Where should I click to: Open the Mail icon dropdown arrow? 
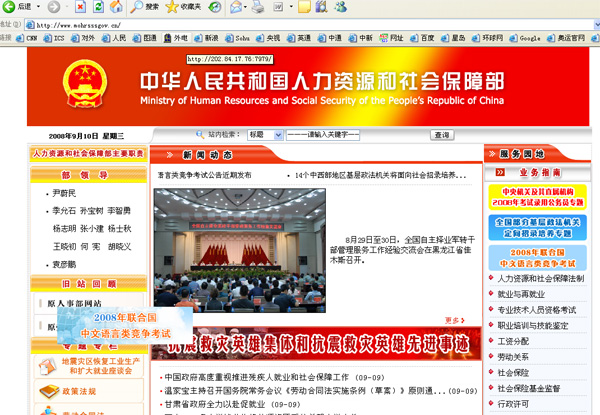245,7
